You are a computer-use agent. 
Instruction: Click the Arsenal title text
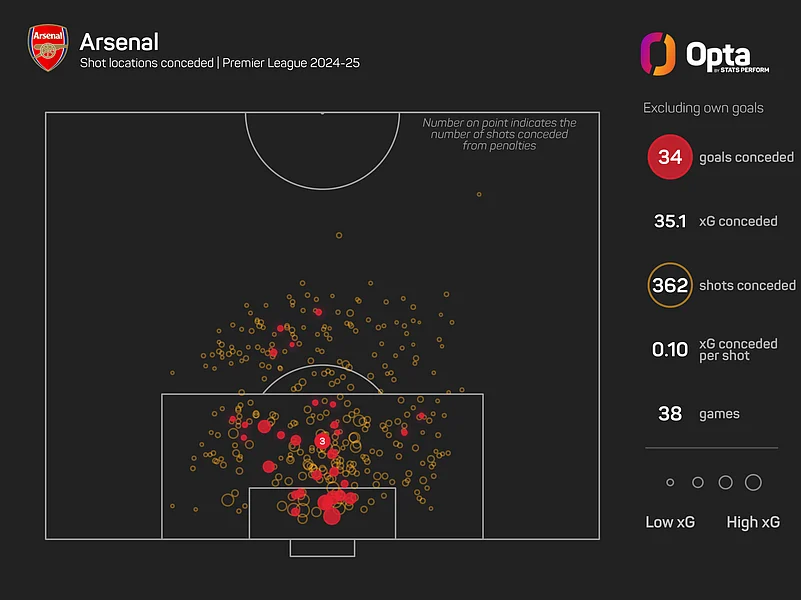pos(119,42)
